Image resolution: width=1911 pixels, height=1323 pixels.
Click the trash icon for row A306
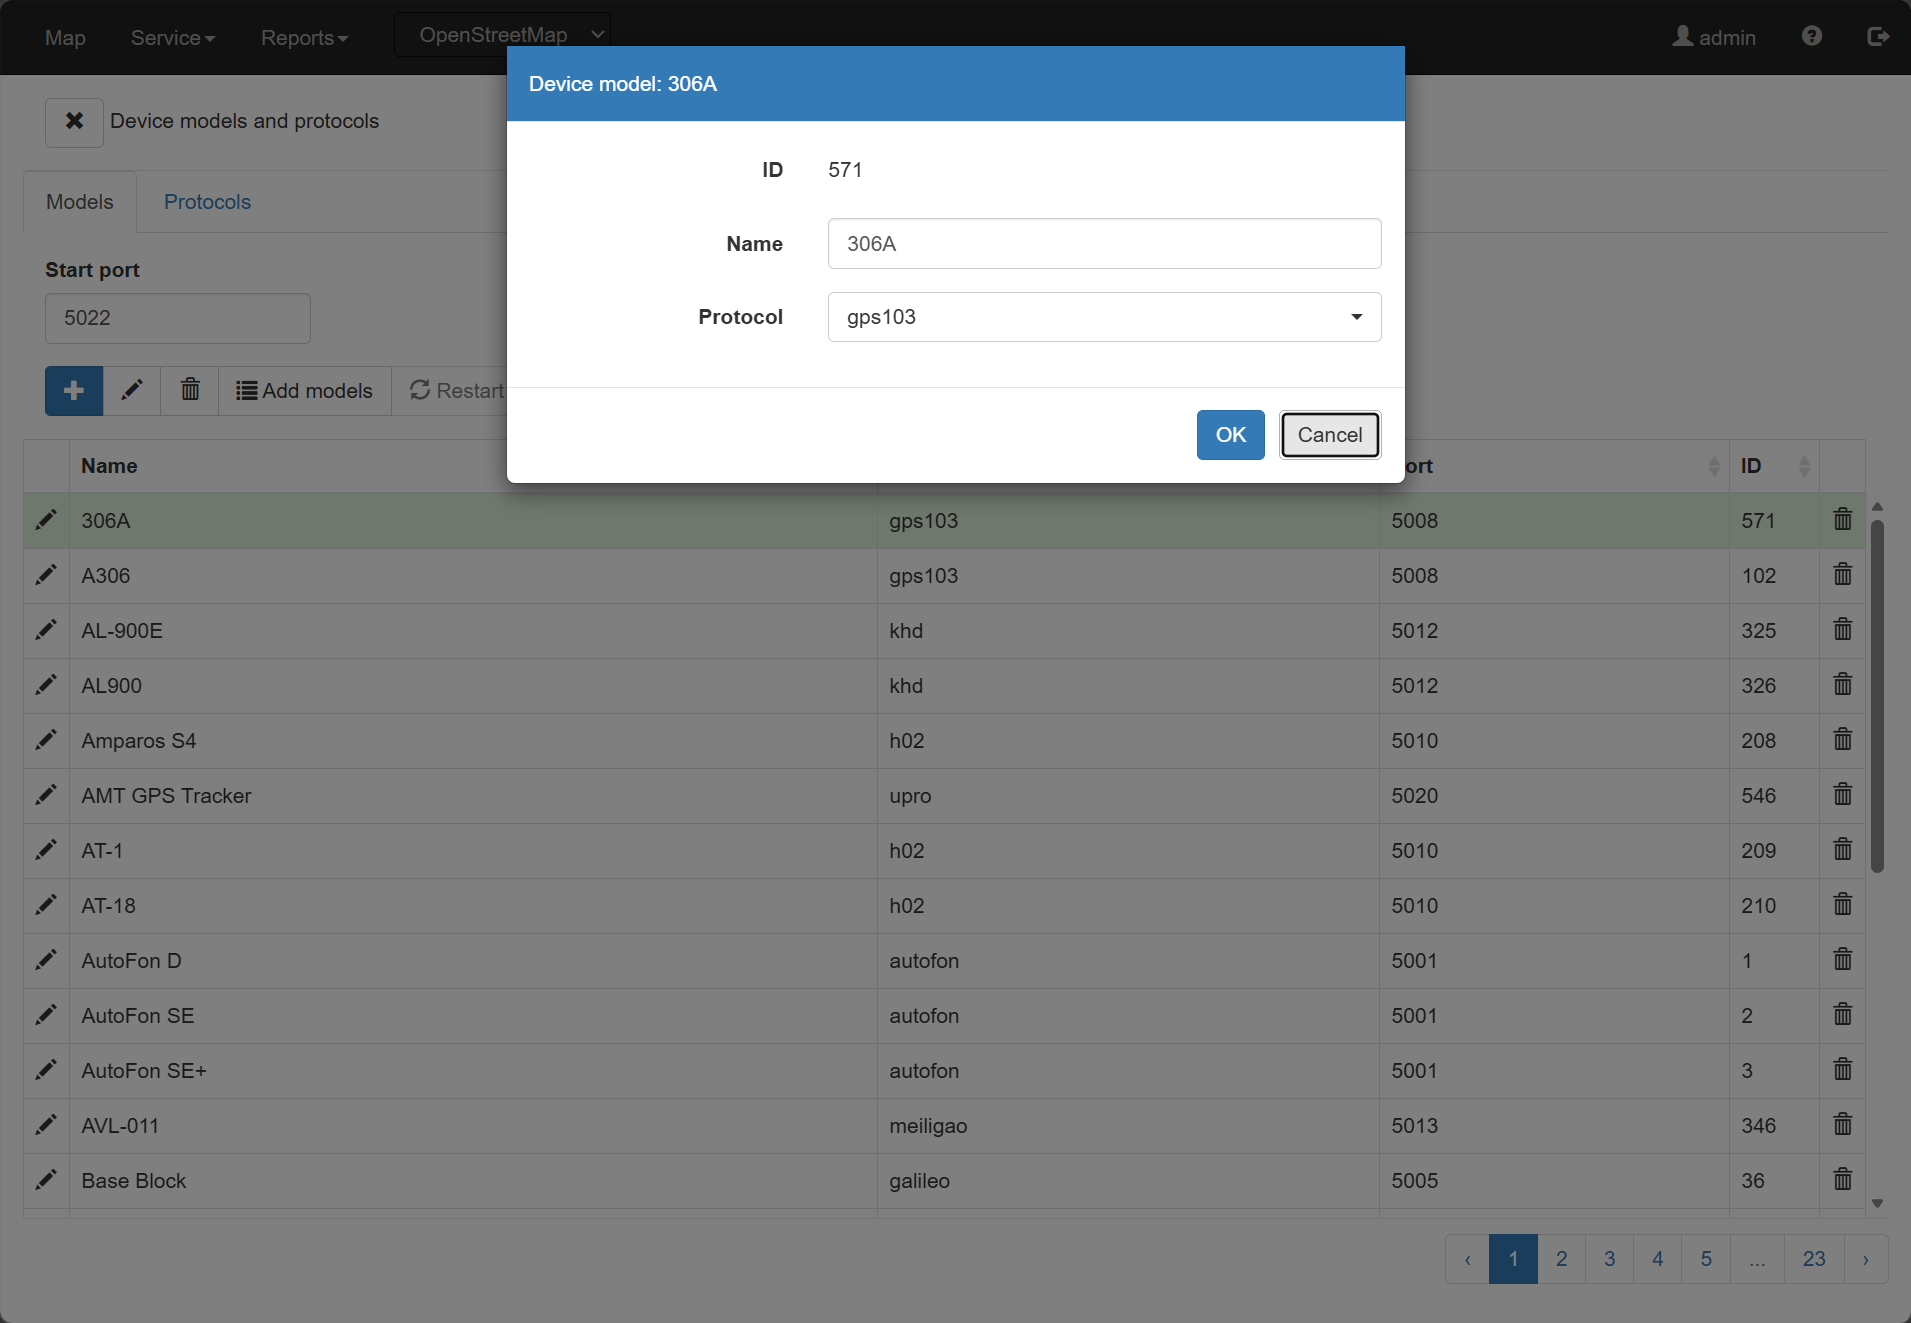point(1843,575)
